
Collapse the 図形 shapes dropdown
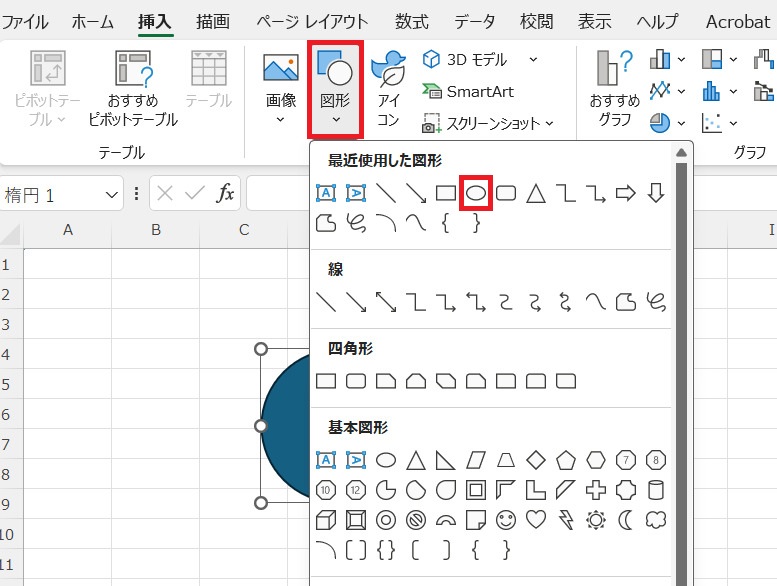point(335,88)
